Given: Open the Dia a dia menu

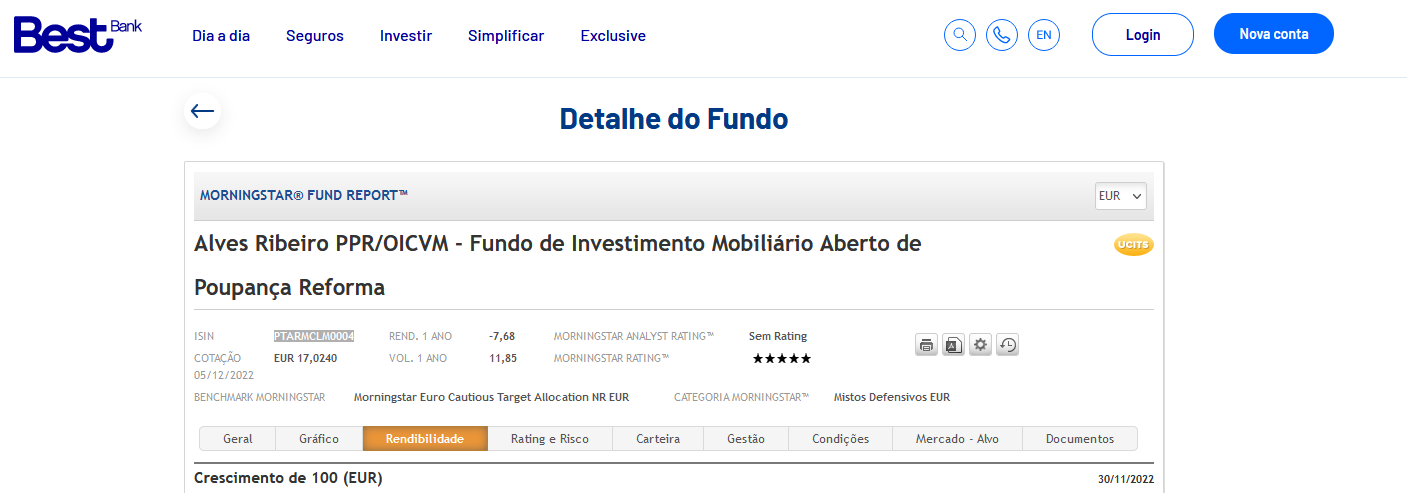Looking at the screenshot, I should click(x=221, y=36).
